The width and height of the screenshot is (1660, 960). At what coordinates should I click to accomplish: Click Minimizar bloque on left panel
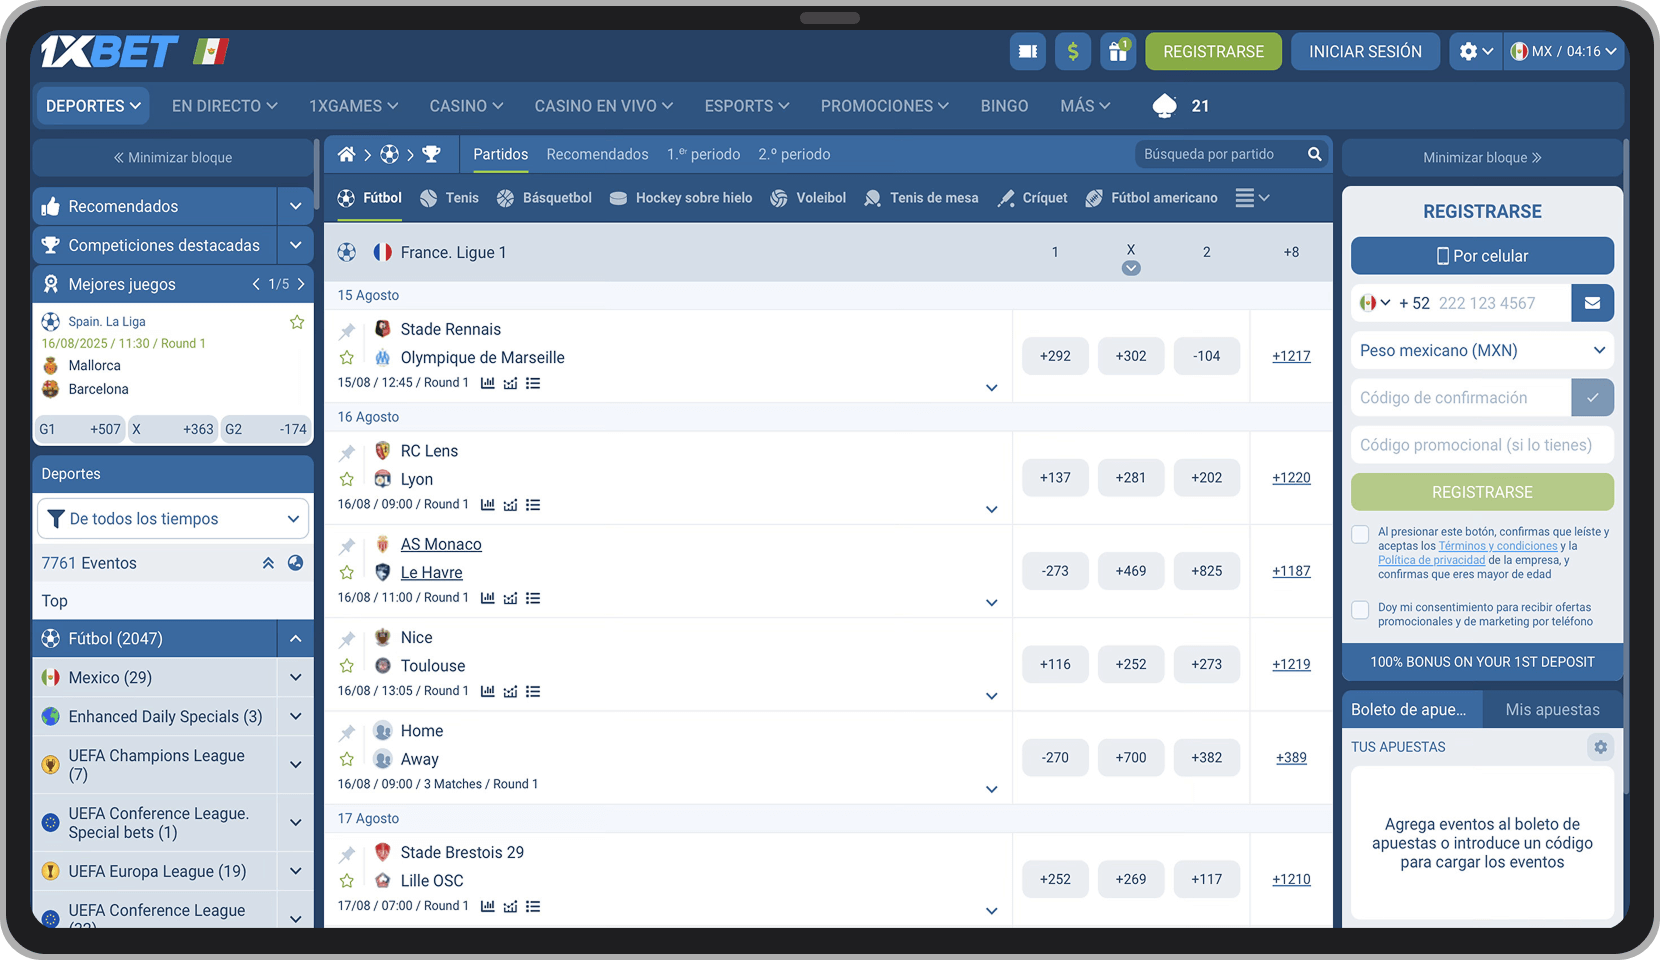coord(173,158)
